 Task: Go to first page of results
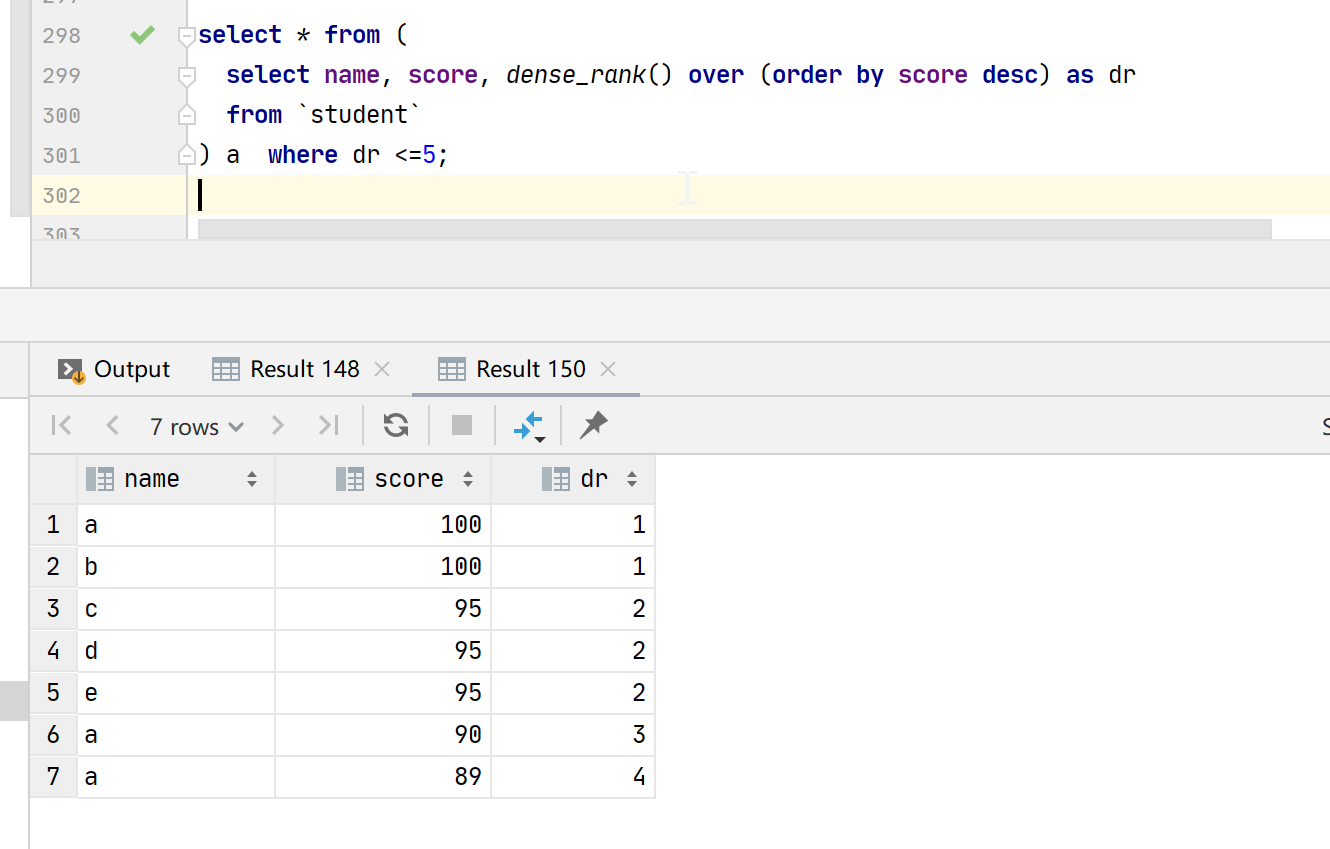61,426
